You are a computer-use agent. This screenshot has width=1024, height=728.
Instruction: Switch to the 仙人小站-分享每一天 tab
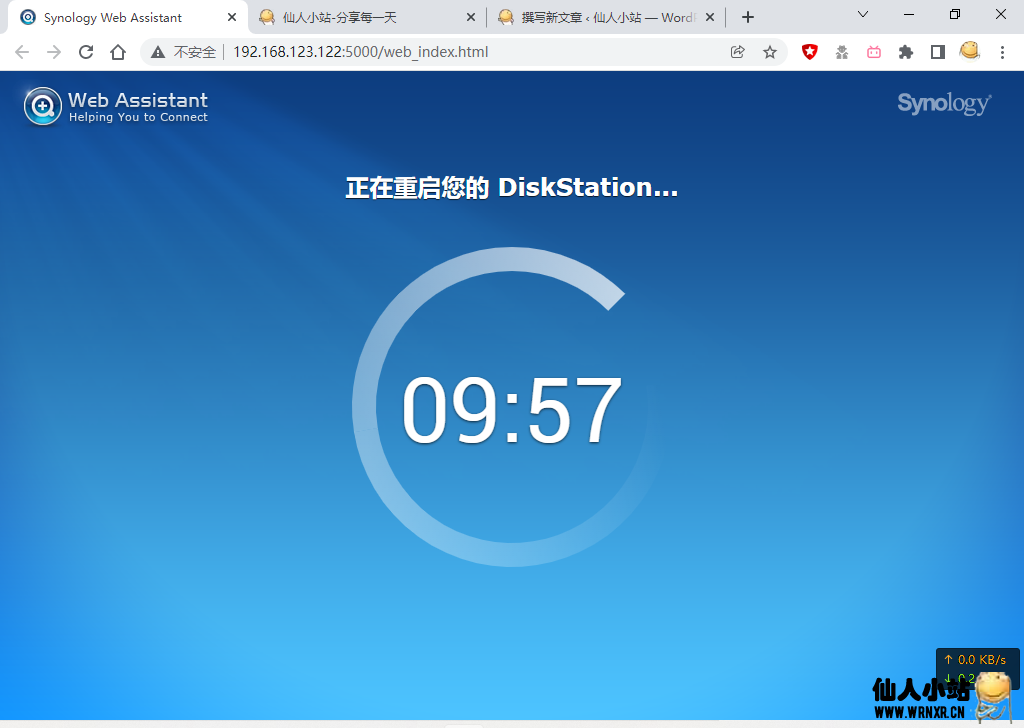coord(355,16)
